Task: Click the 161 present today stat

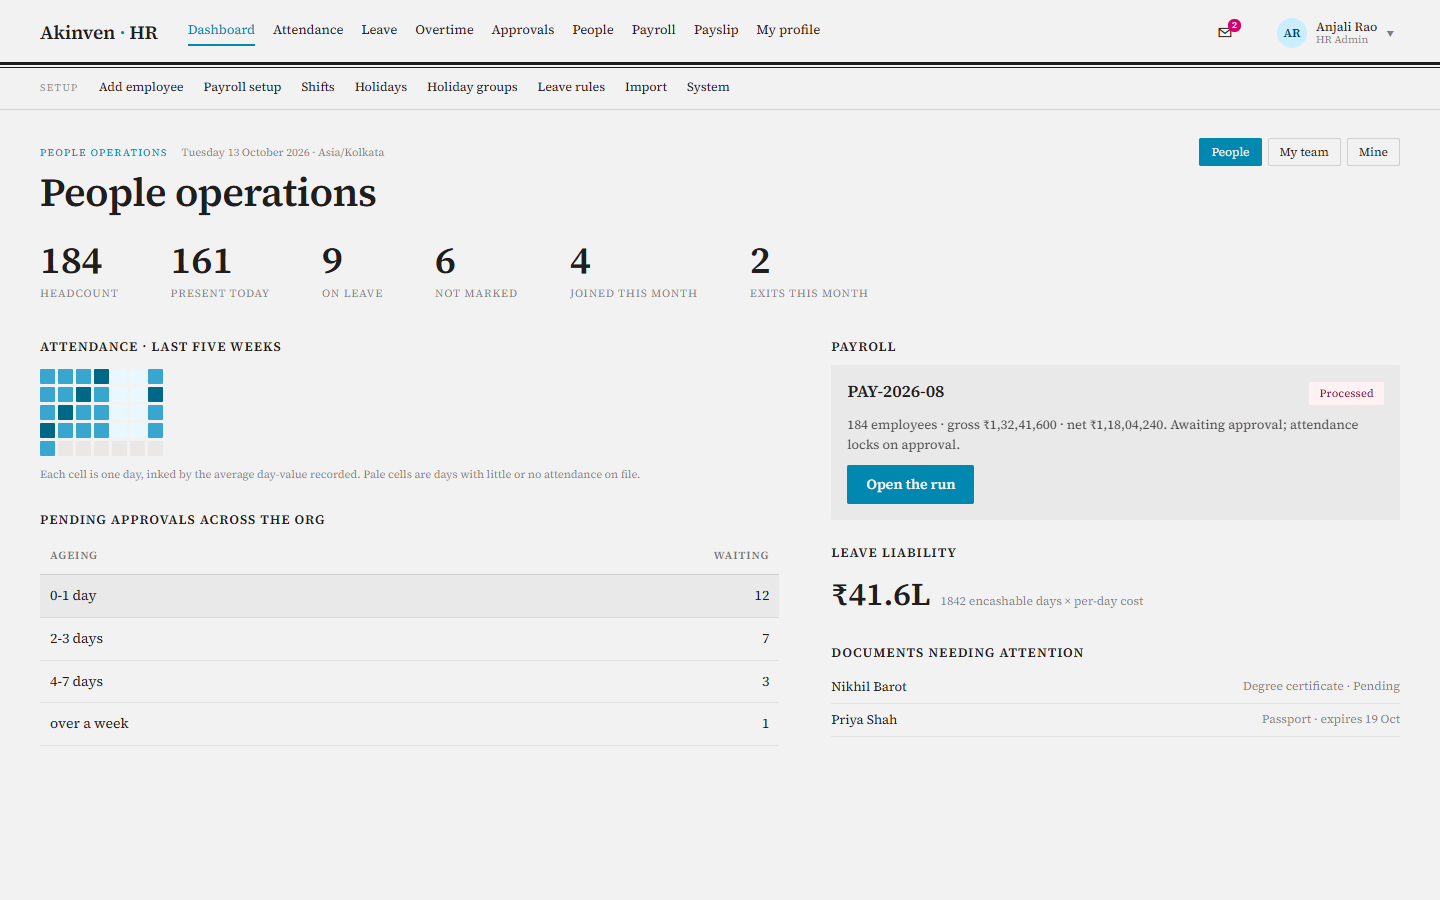Action: tap(220, 271)
